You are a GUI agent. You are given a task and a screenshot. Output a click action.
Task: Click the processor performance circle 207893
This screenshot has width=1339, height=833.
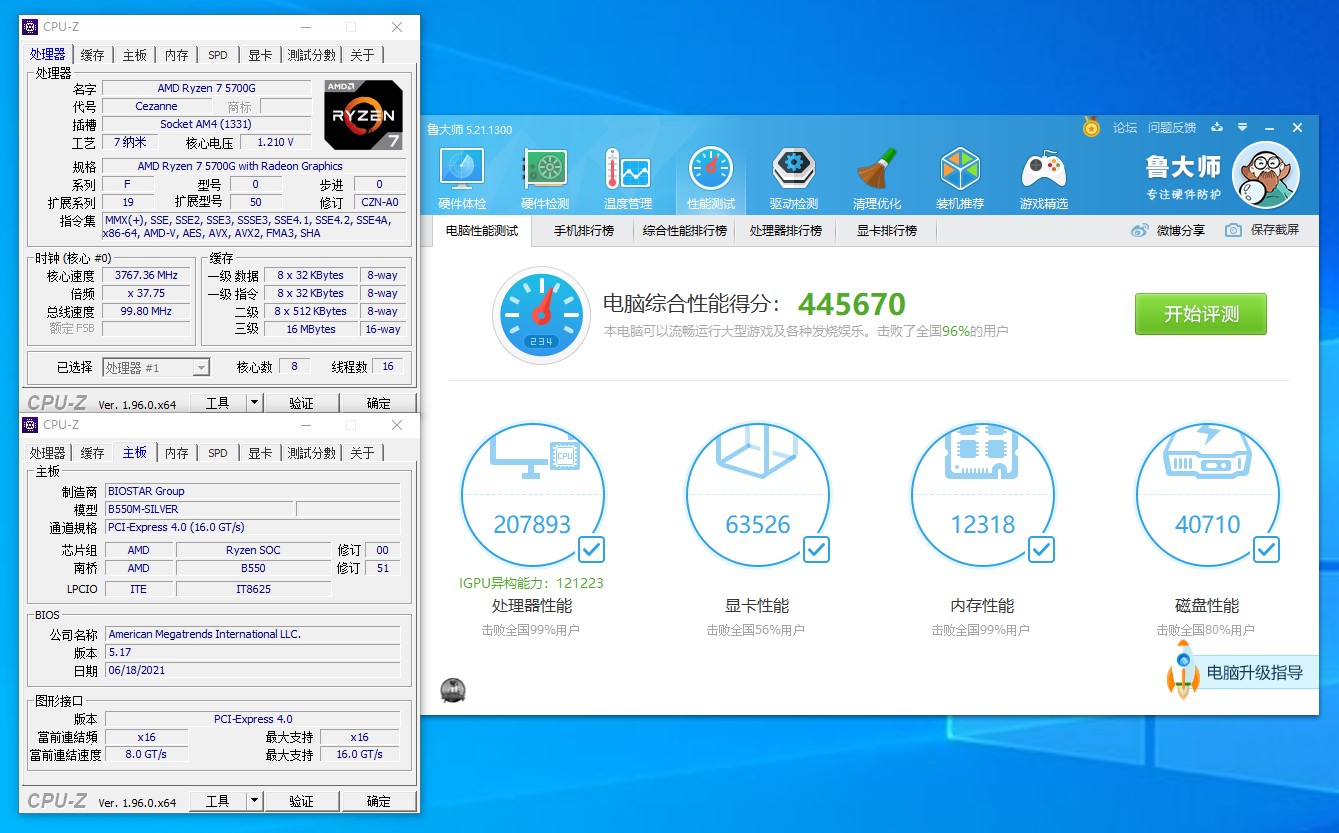533,495
